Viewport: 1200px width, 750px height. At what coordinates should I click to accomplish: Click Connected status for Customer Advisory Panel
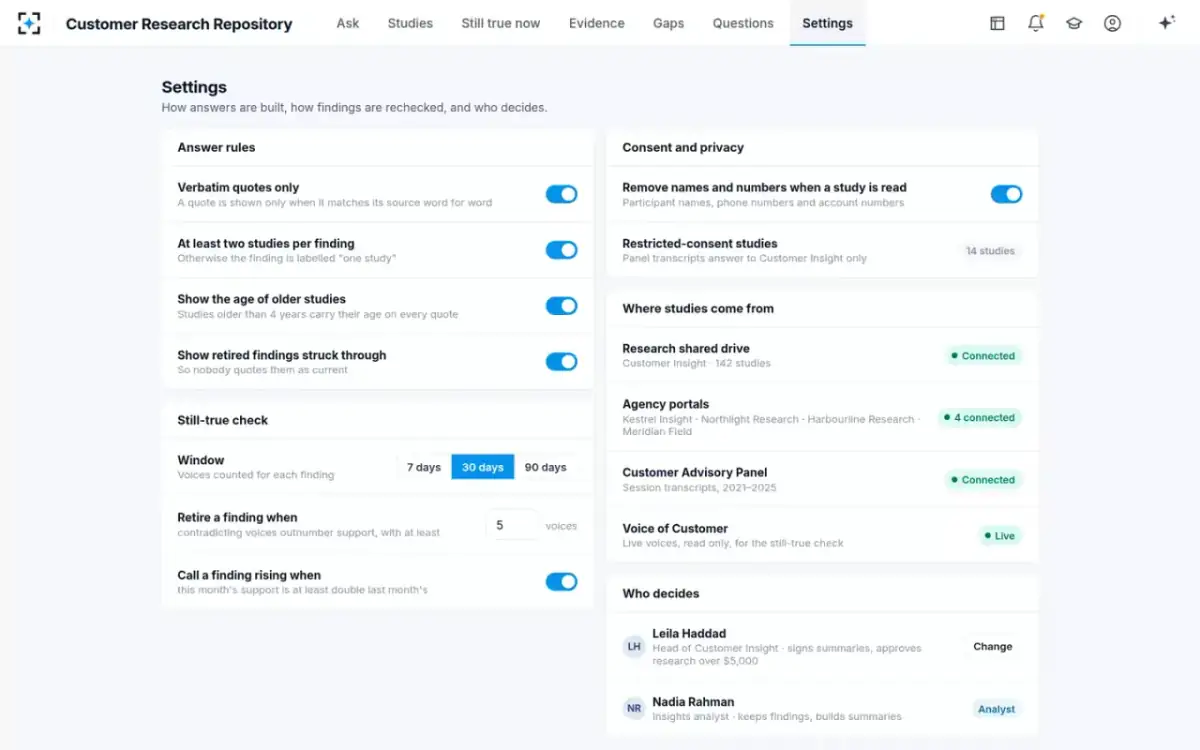[983, 480]
